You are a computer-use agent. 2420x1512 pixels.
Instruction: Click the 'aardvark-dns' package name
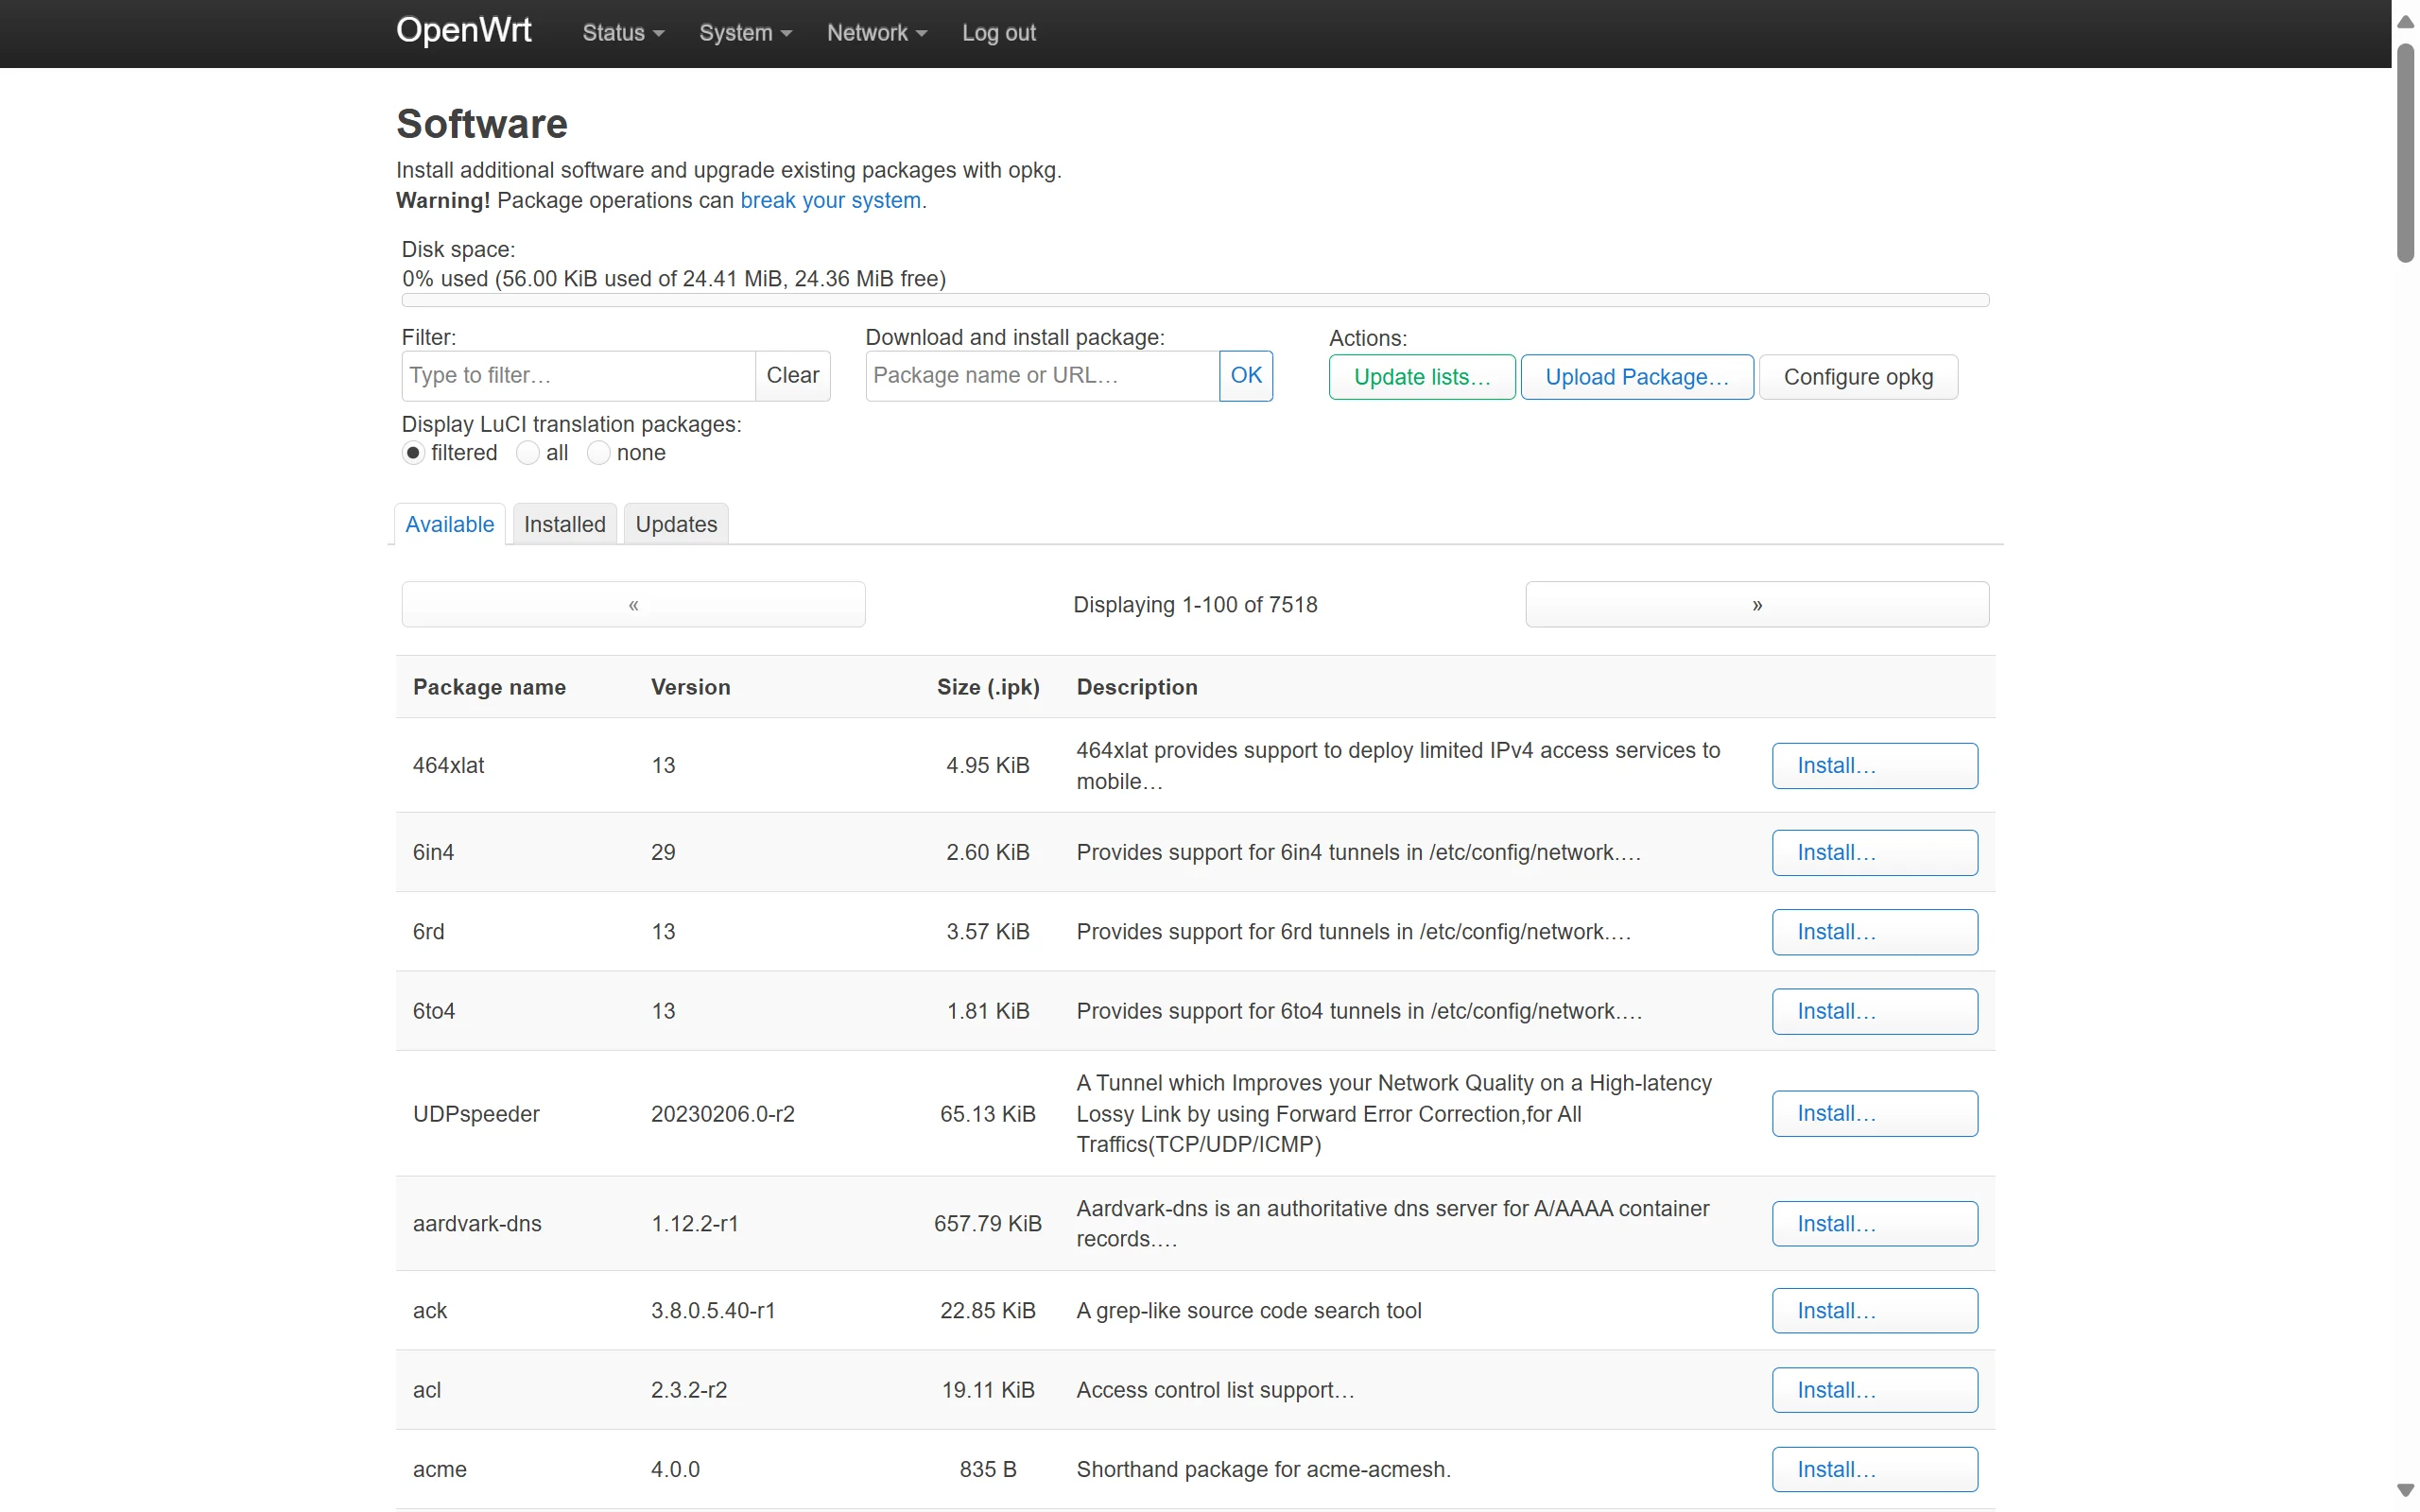pyautogui.click(x=477, y=1223)
